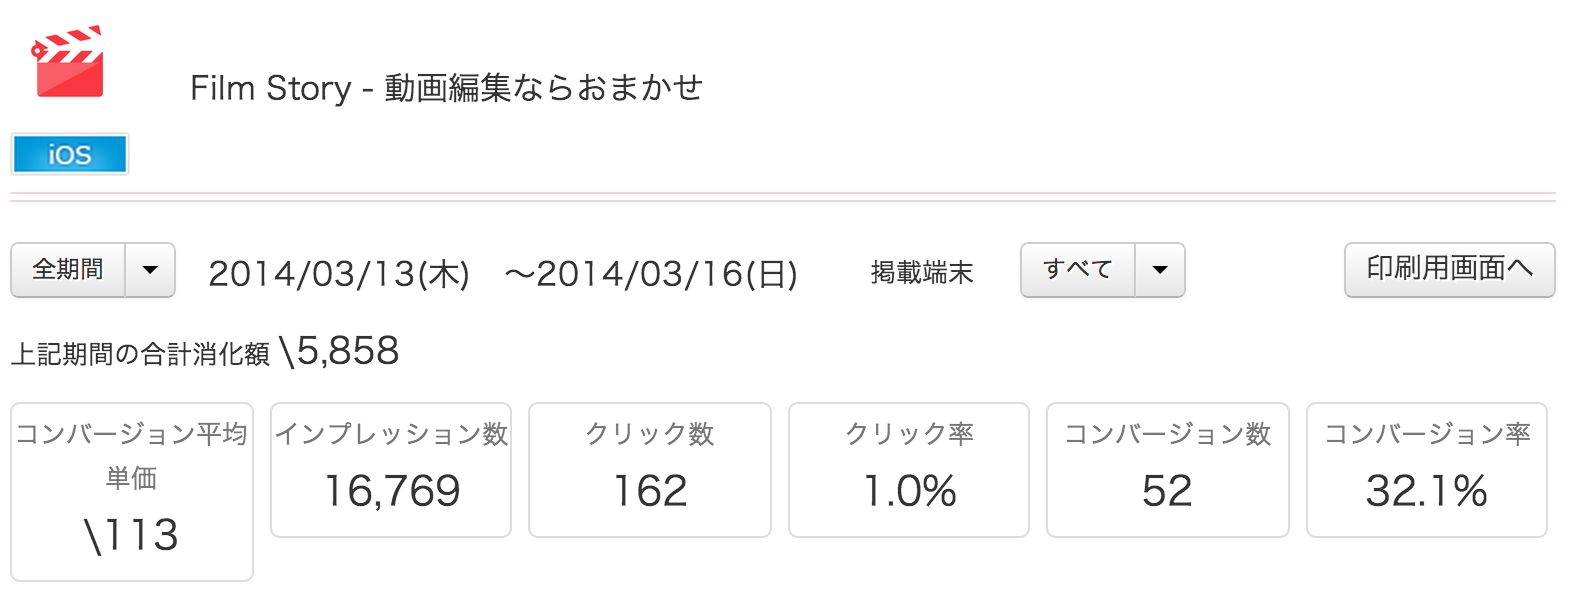1578x604 pixels.
Task: Click the 掲載端末 label
Action: [922, 273]
